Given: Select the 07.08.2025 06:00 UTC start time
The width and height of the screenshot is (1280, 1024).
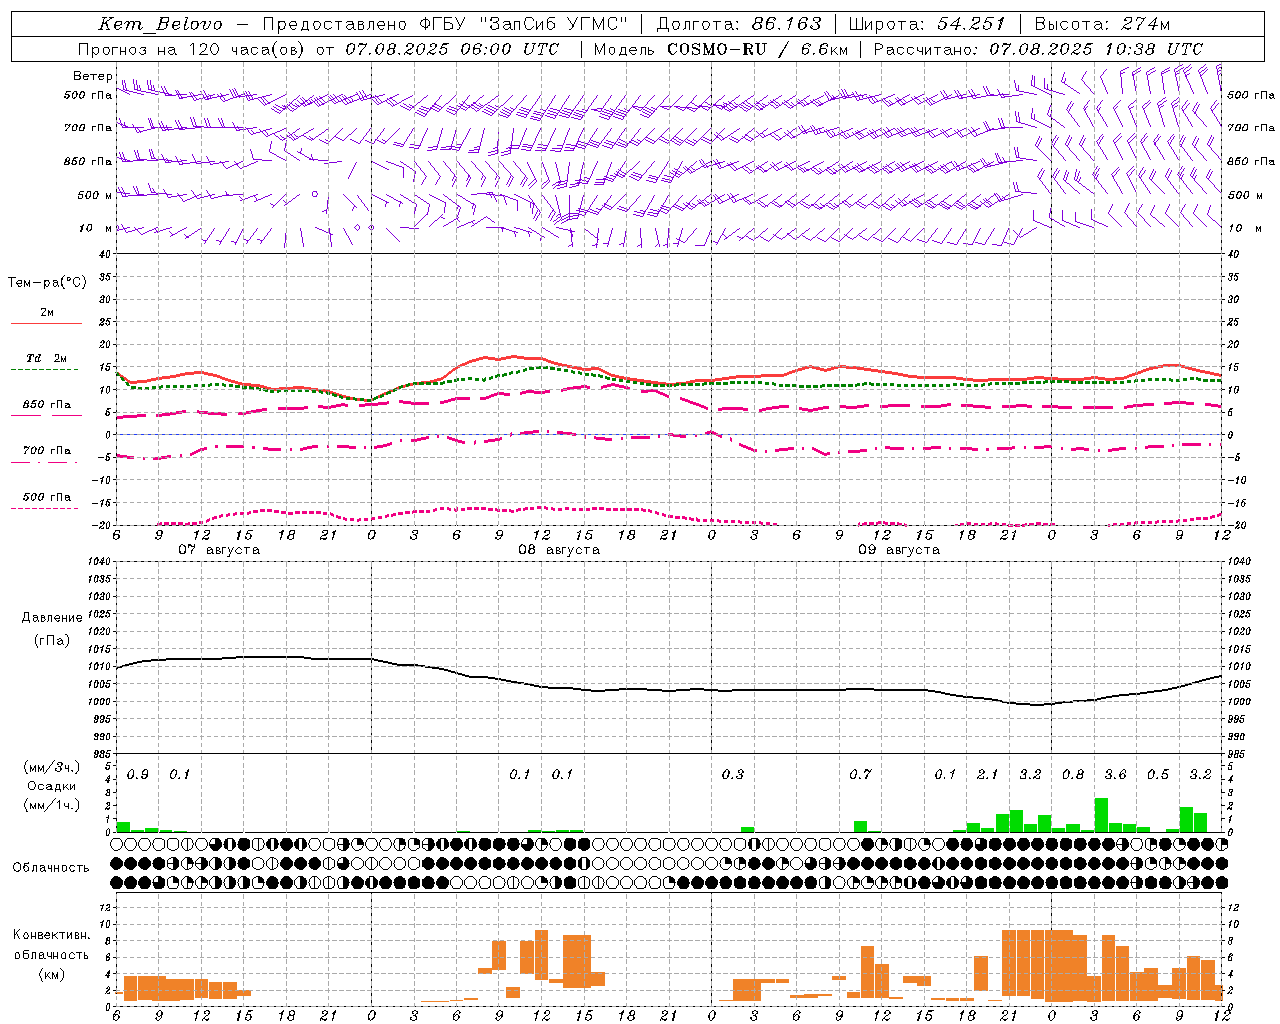Looking at the screenshot, I should [x=452, y=49].
